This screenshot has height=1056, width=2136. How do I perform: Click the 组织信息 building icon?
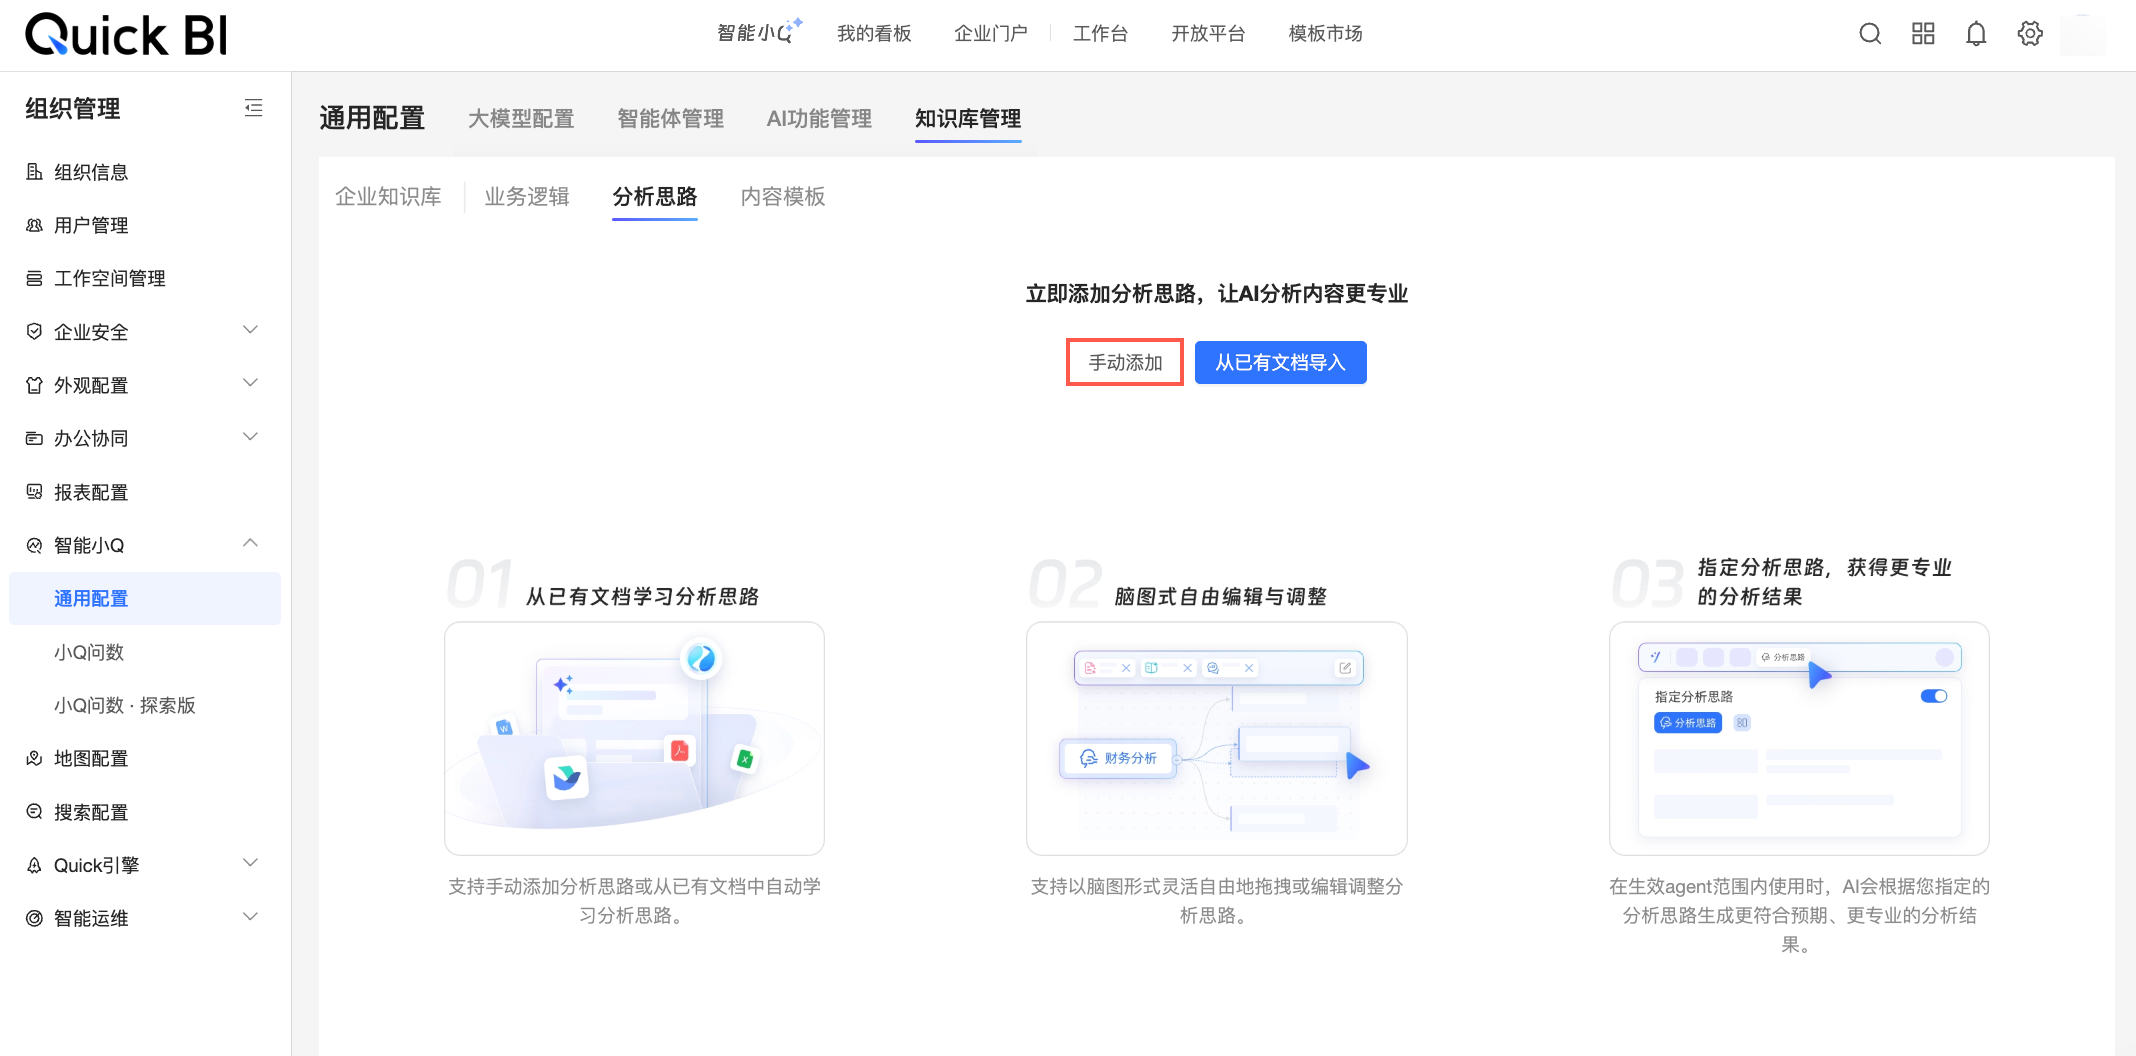(34, 172)
